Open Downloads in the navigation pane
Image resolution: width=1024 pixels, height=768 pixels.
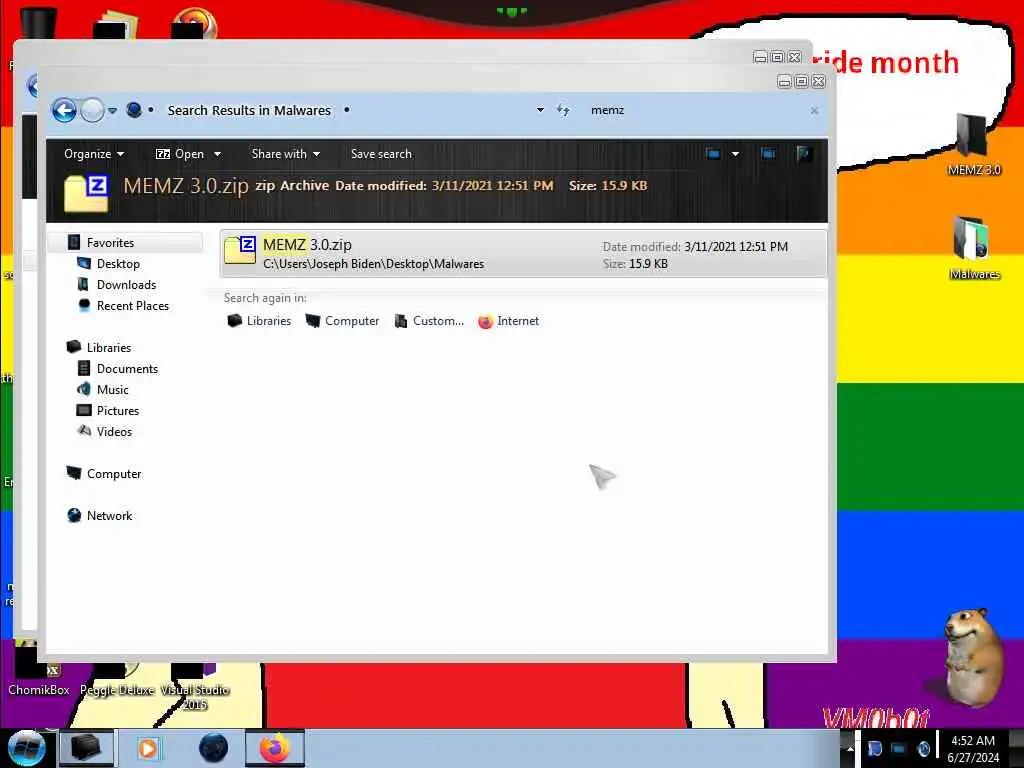pyautogui.click(x=126, y=285)
